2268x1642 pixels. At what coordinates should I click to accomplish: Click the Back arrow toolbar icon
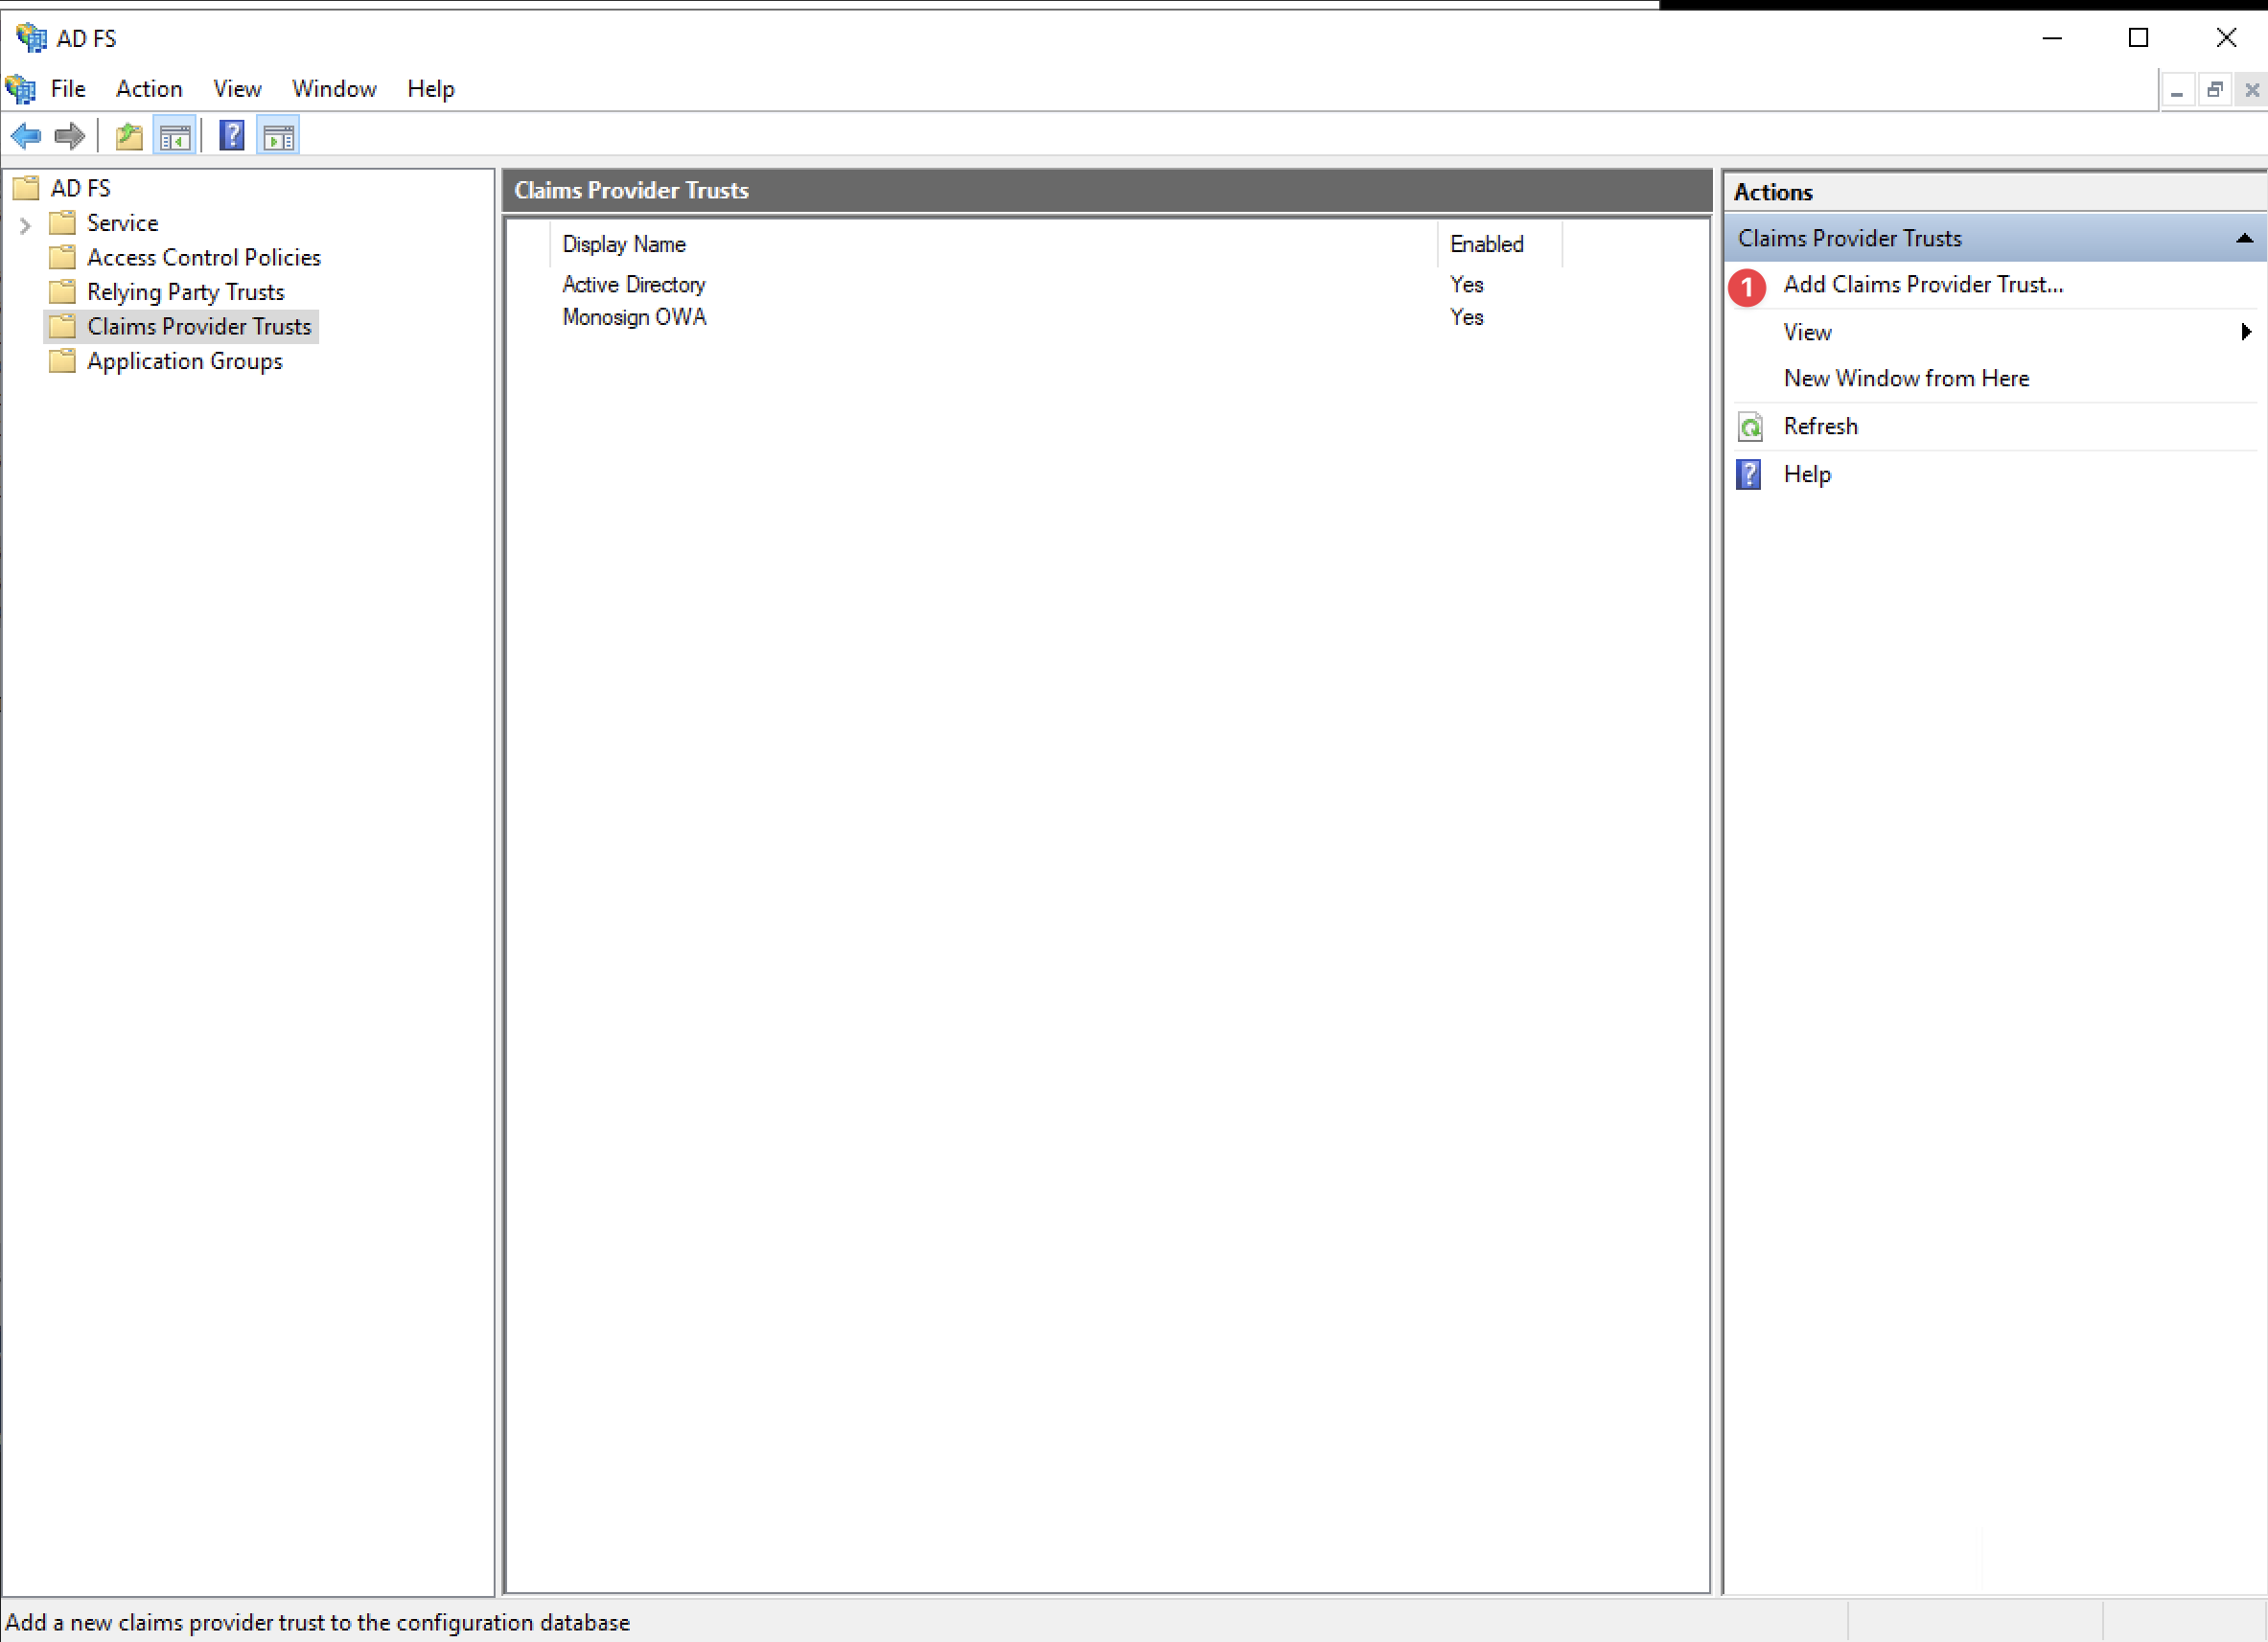click(x=26, y=136)
